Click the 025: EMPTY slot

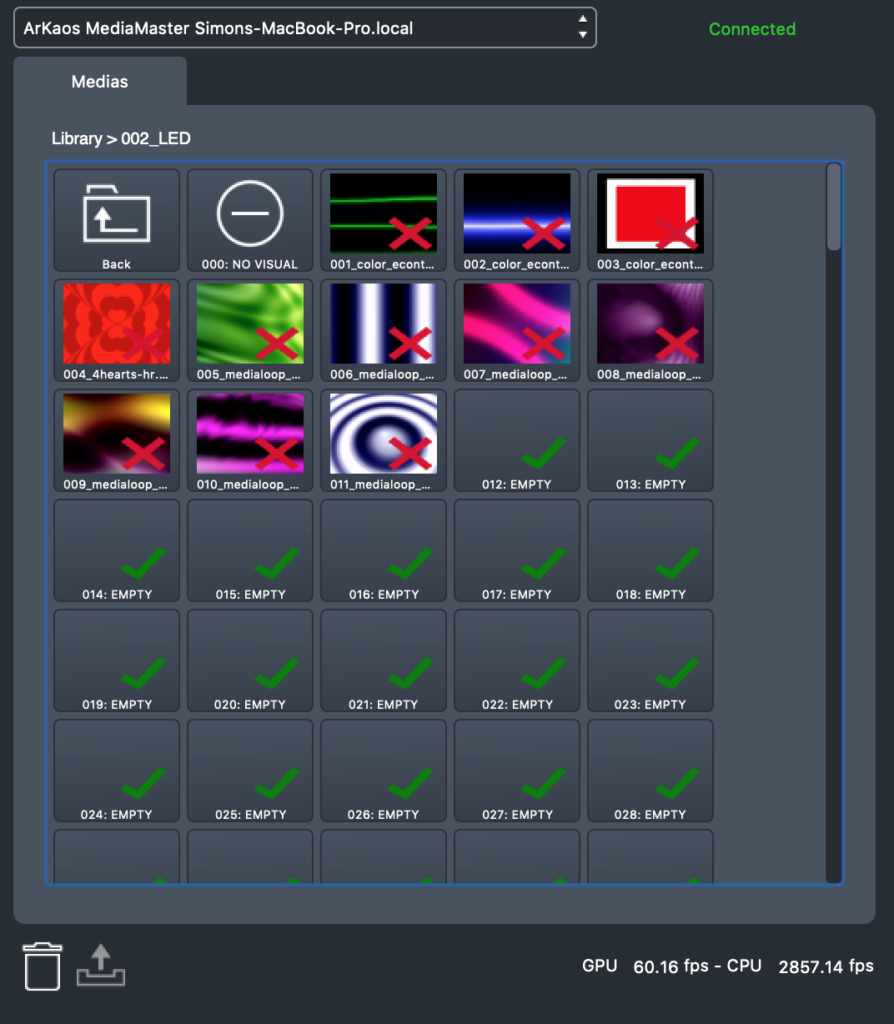(249, 771)
